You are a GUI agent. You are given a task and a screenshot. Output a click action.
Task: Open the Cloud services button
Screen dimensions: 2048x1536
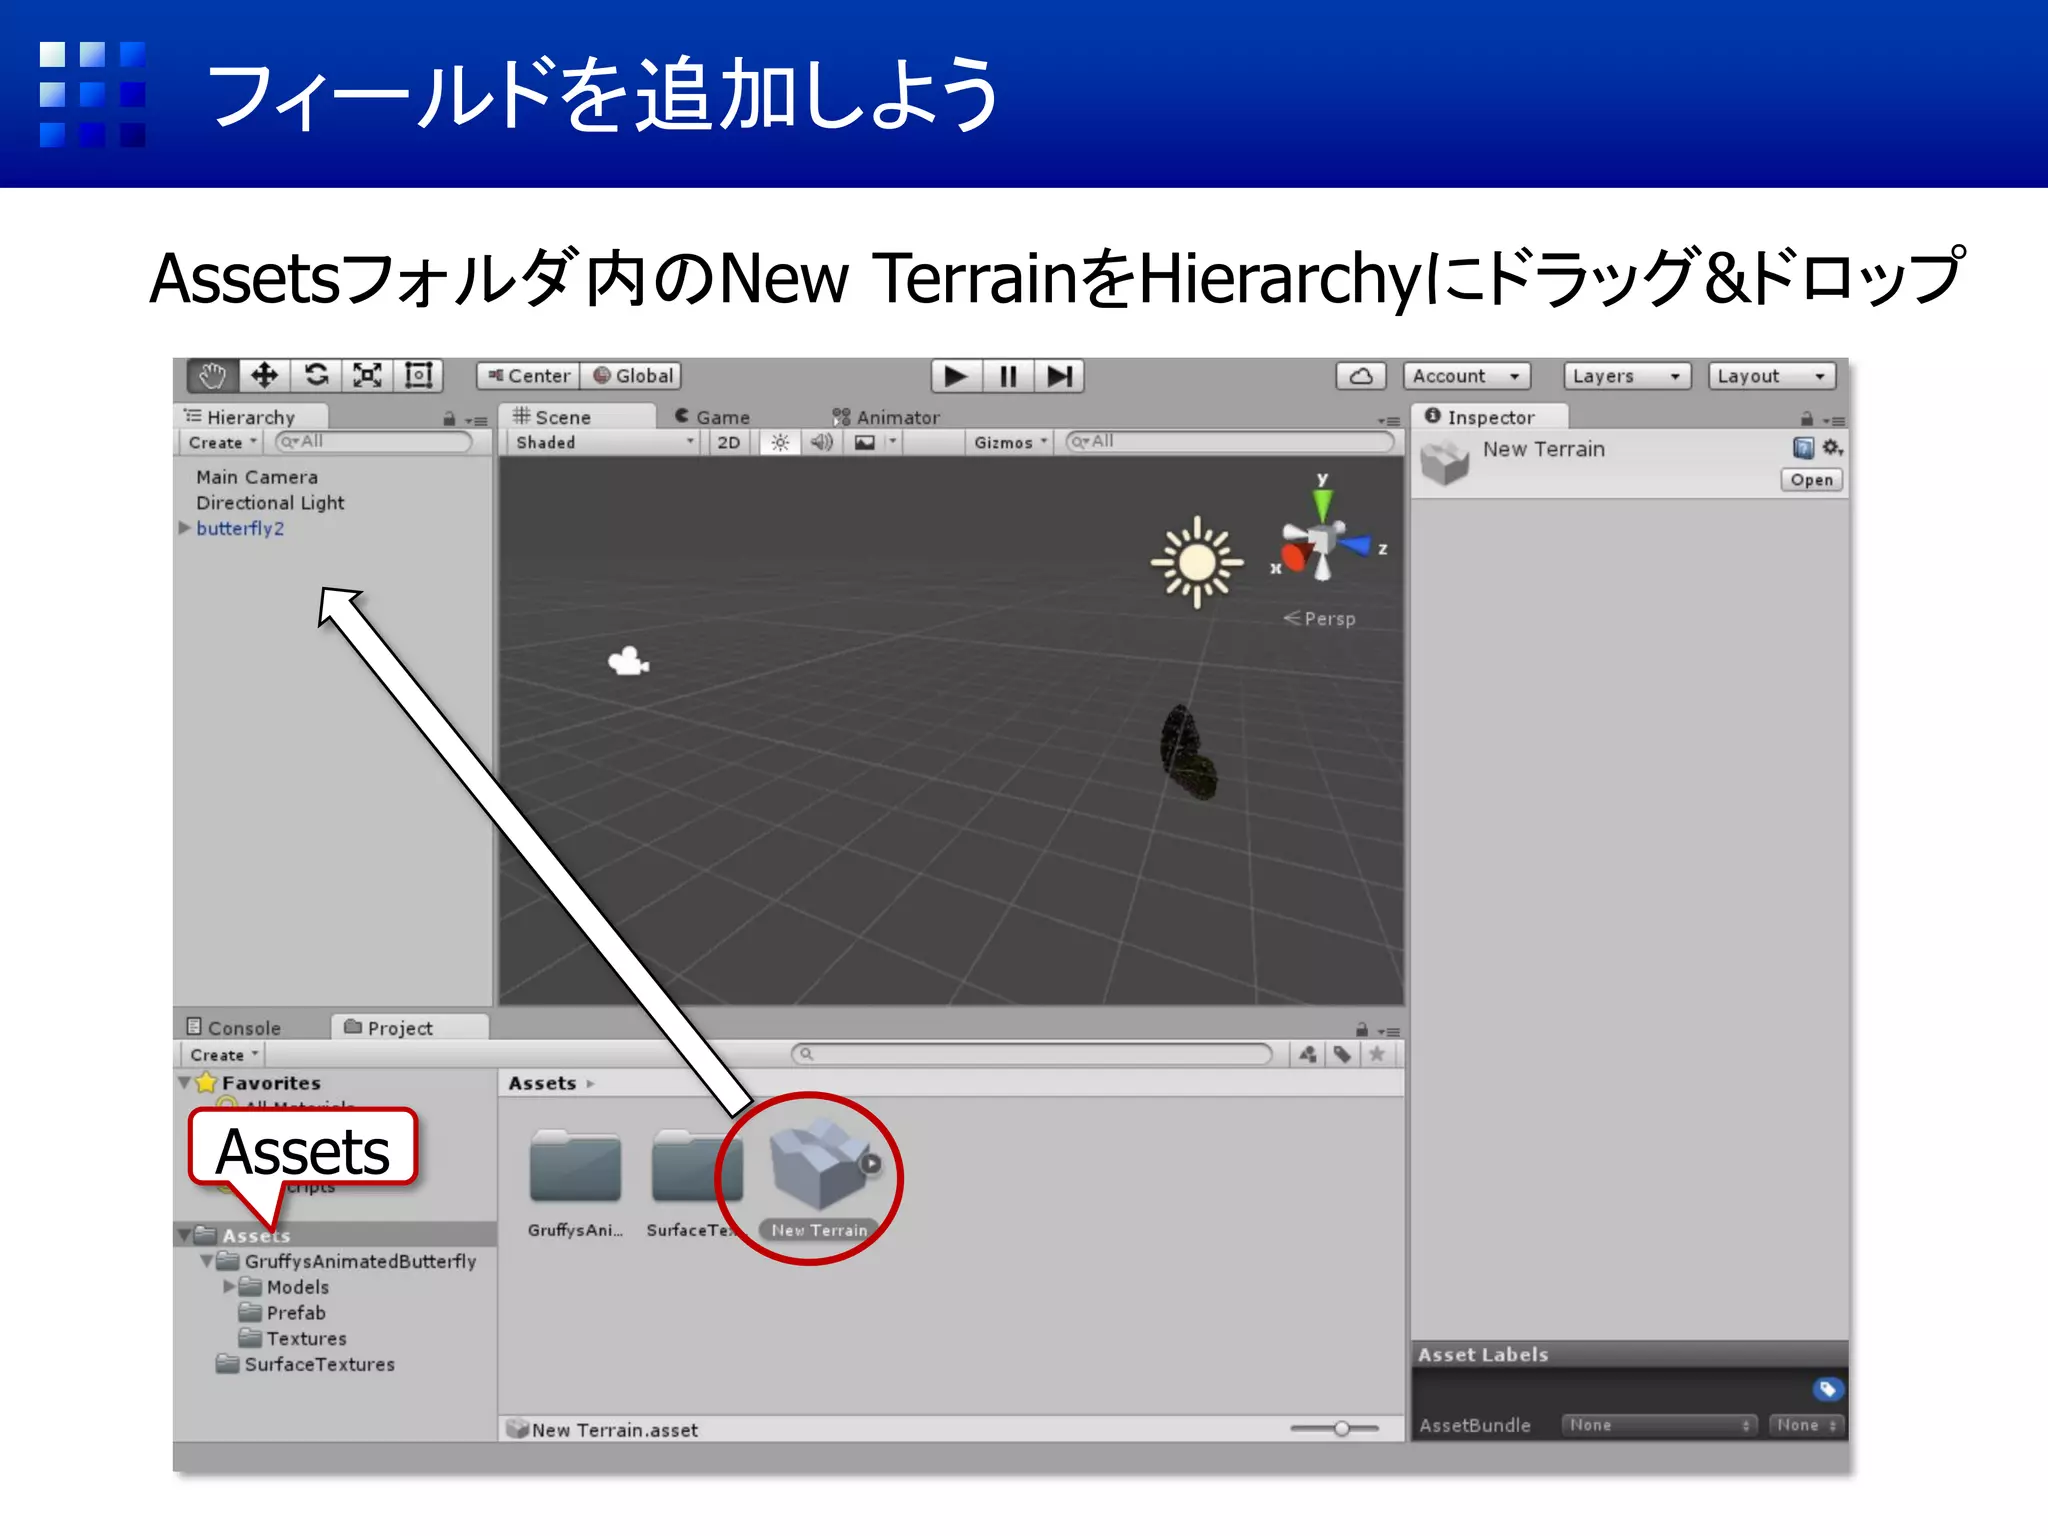[1361, 376]
